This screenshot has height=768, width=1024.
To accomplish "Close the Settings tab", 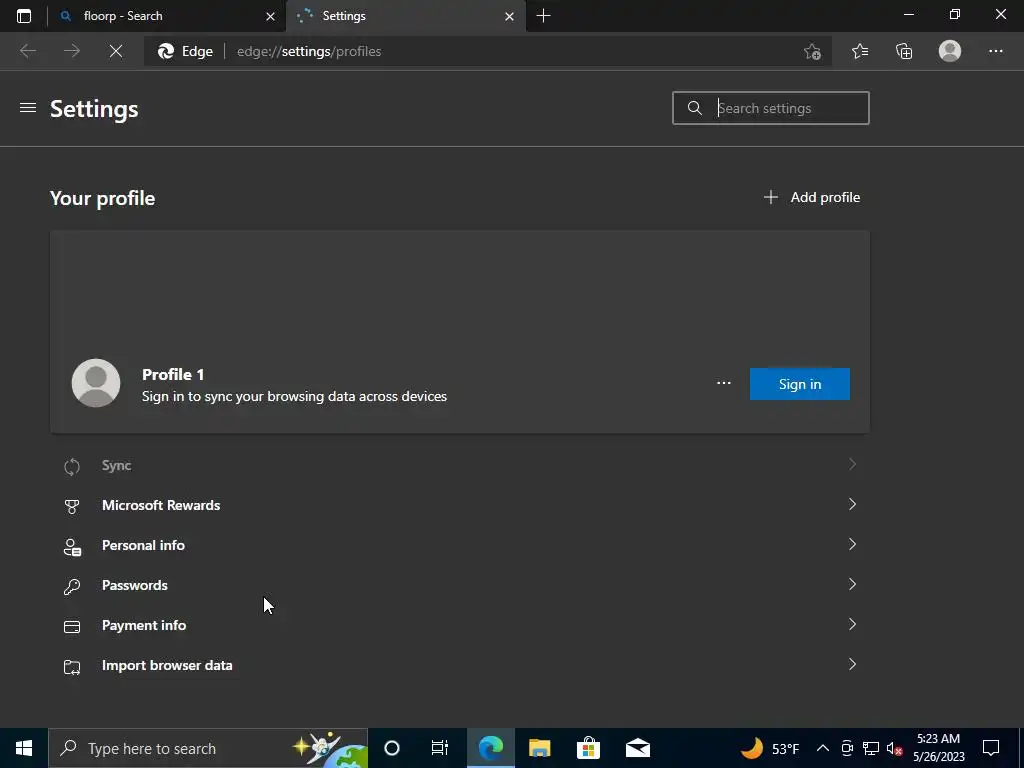I will (509, 16).
